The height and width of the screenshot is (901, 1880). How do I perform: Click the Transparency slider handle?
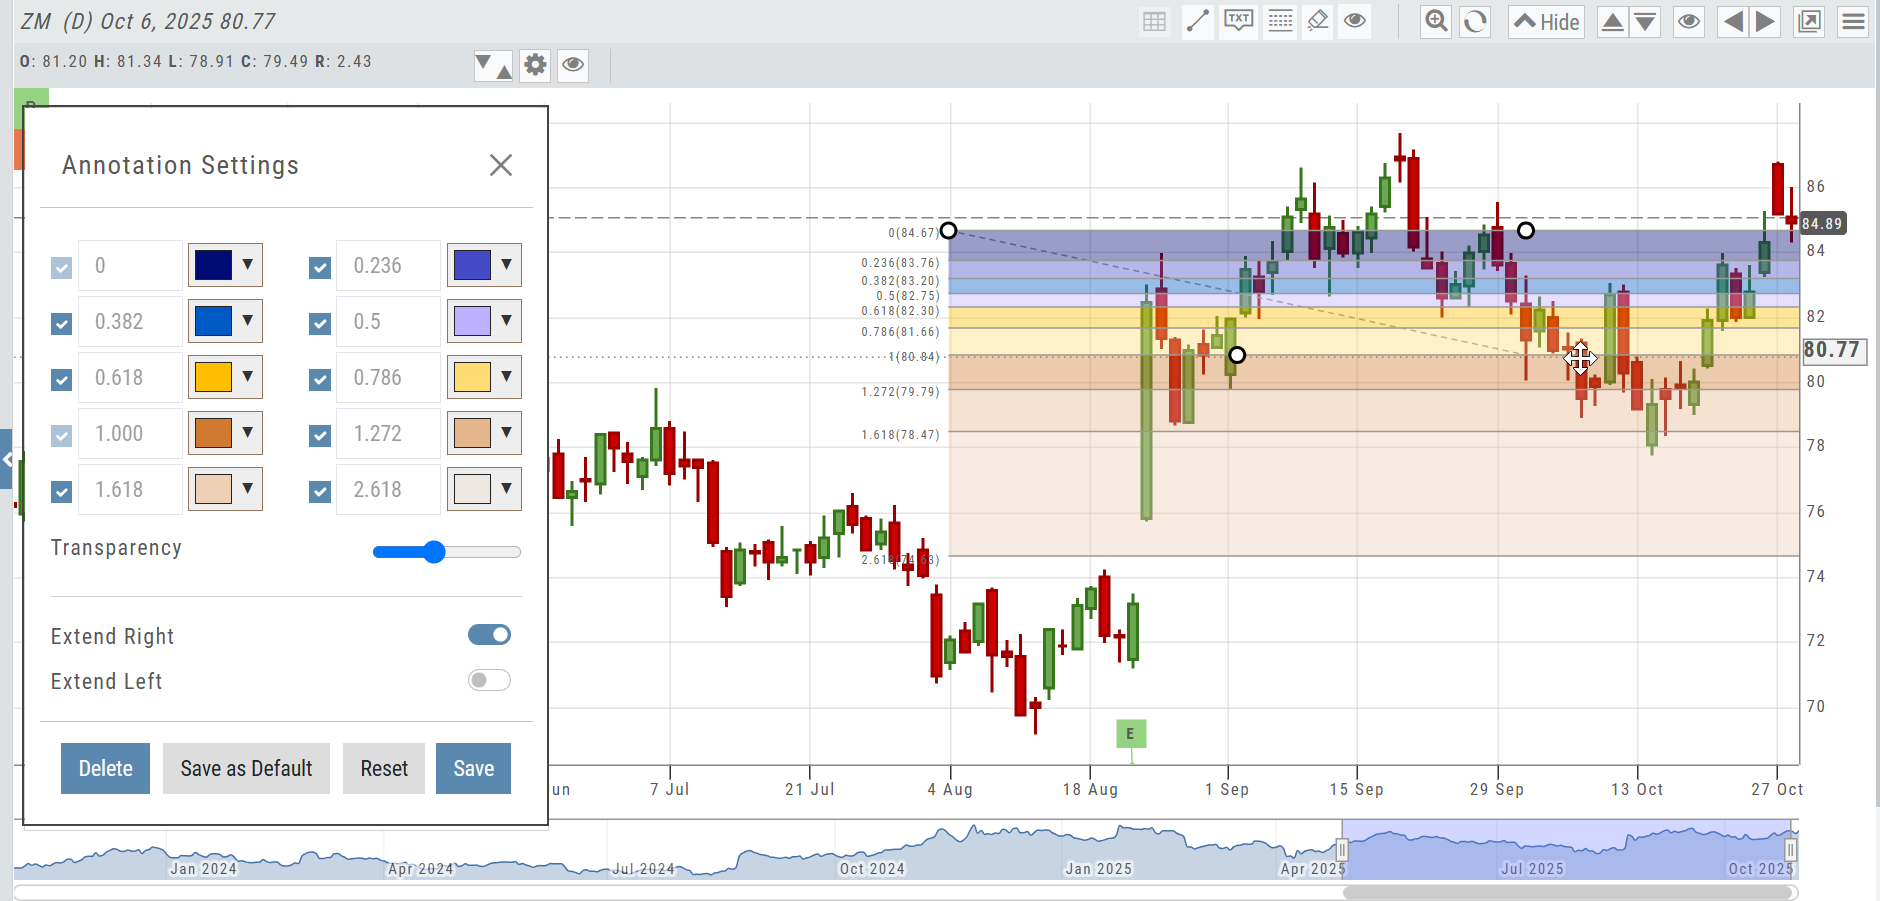(434, 552)
